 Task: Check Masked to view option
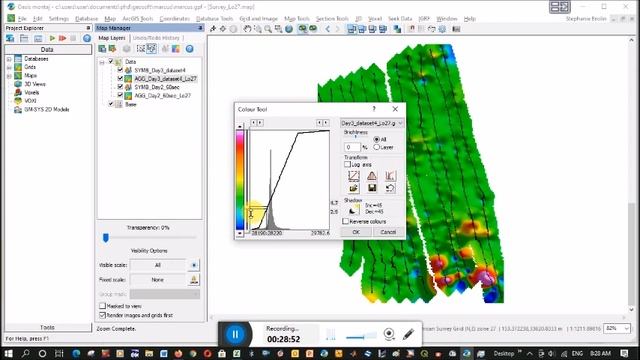[102, 306]
